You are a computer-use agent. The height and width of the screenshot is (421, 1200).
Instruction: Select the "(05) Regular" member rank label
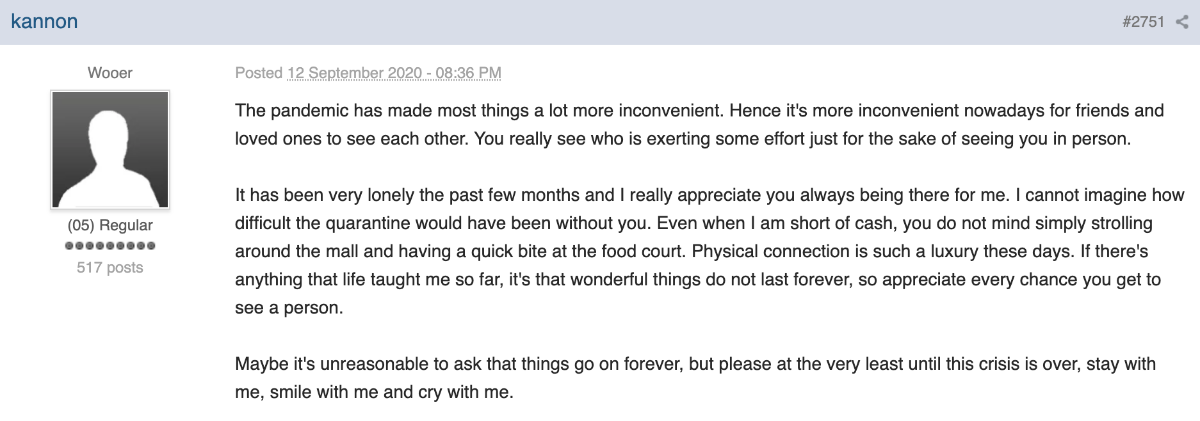tap(110, 226)
